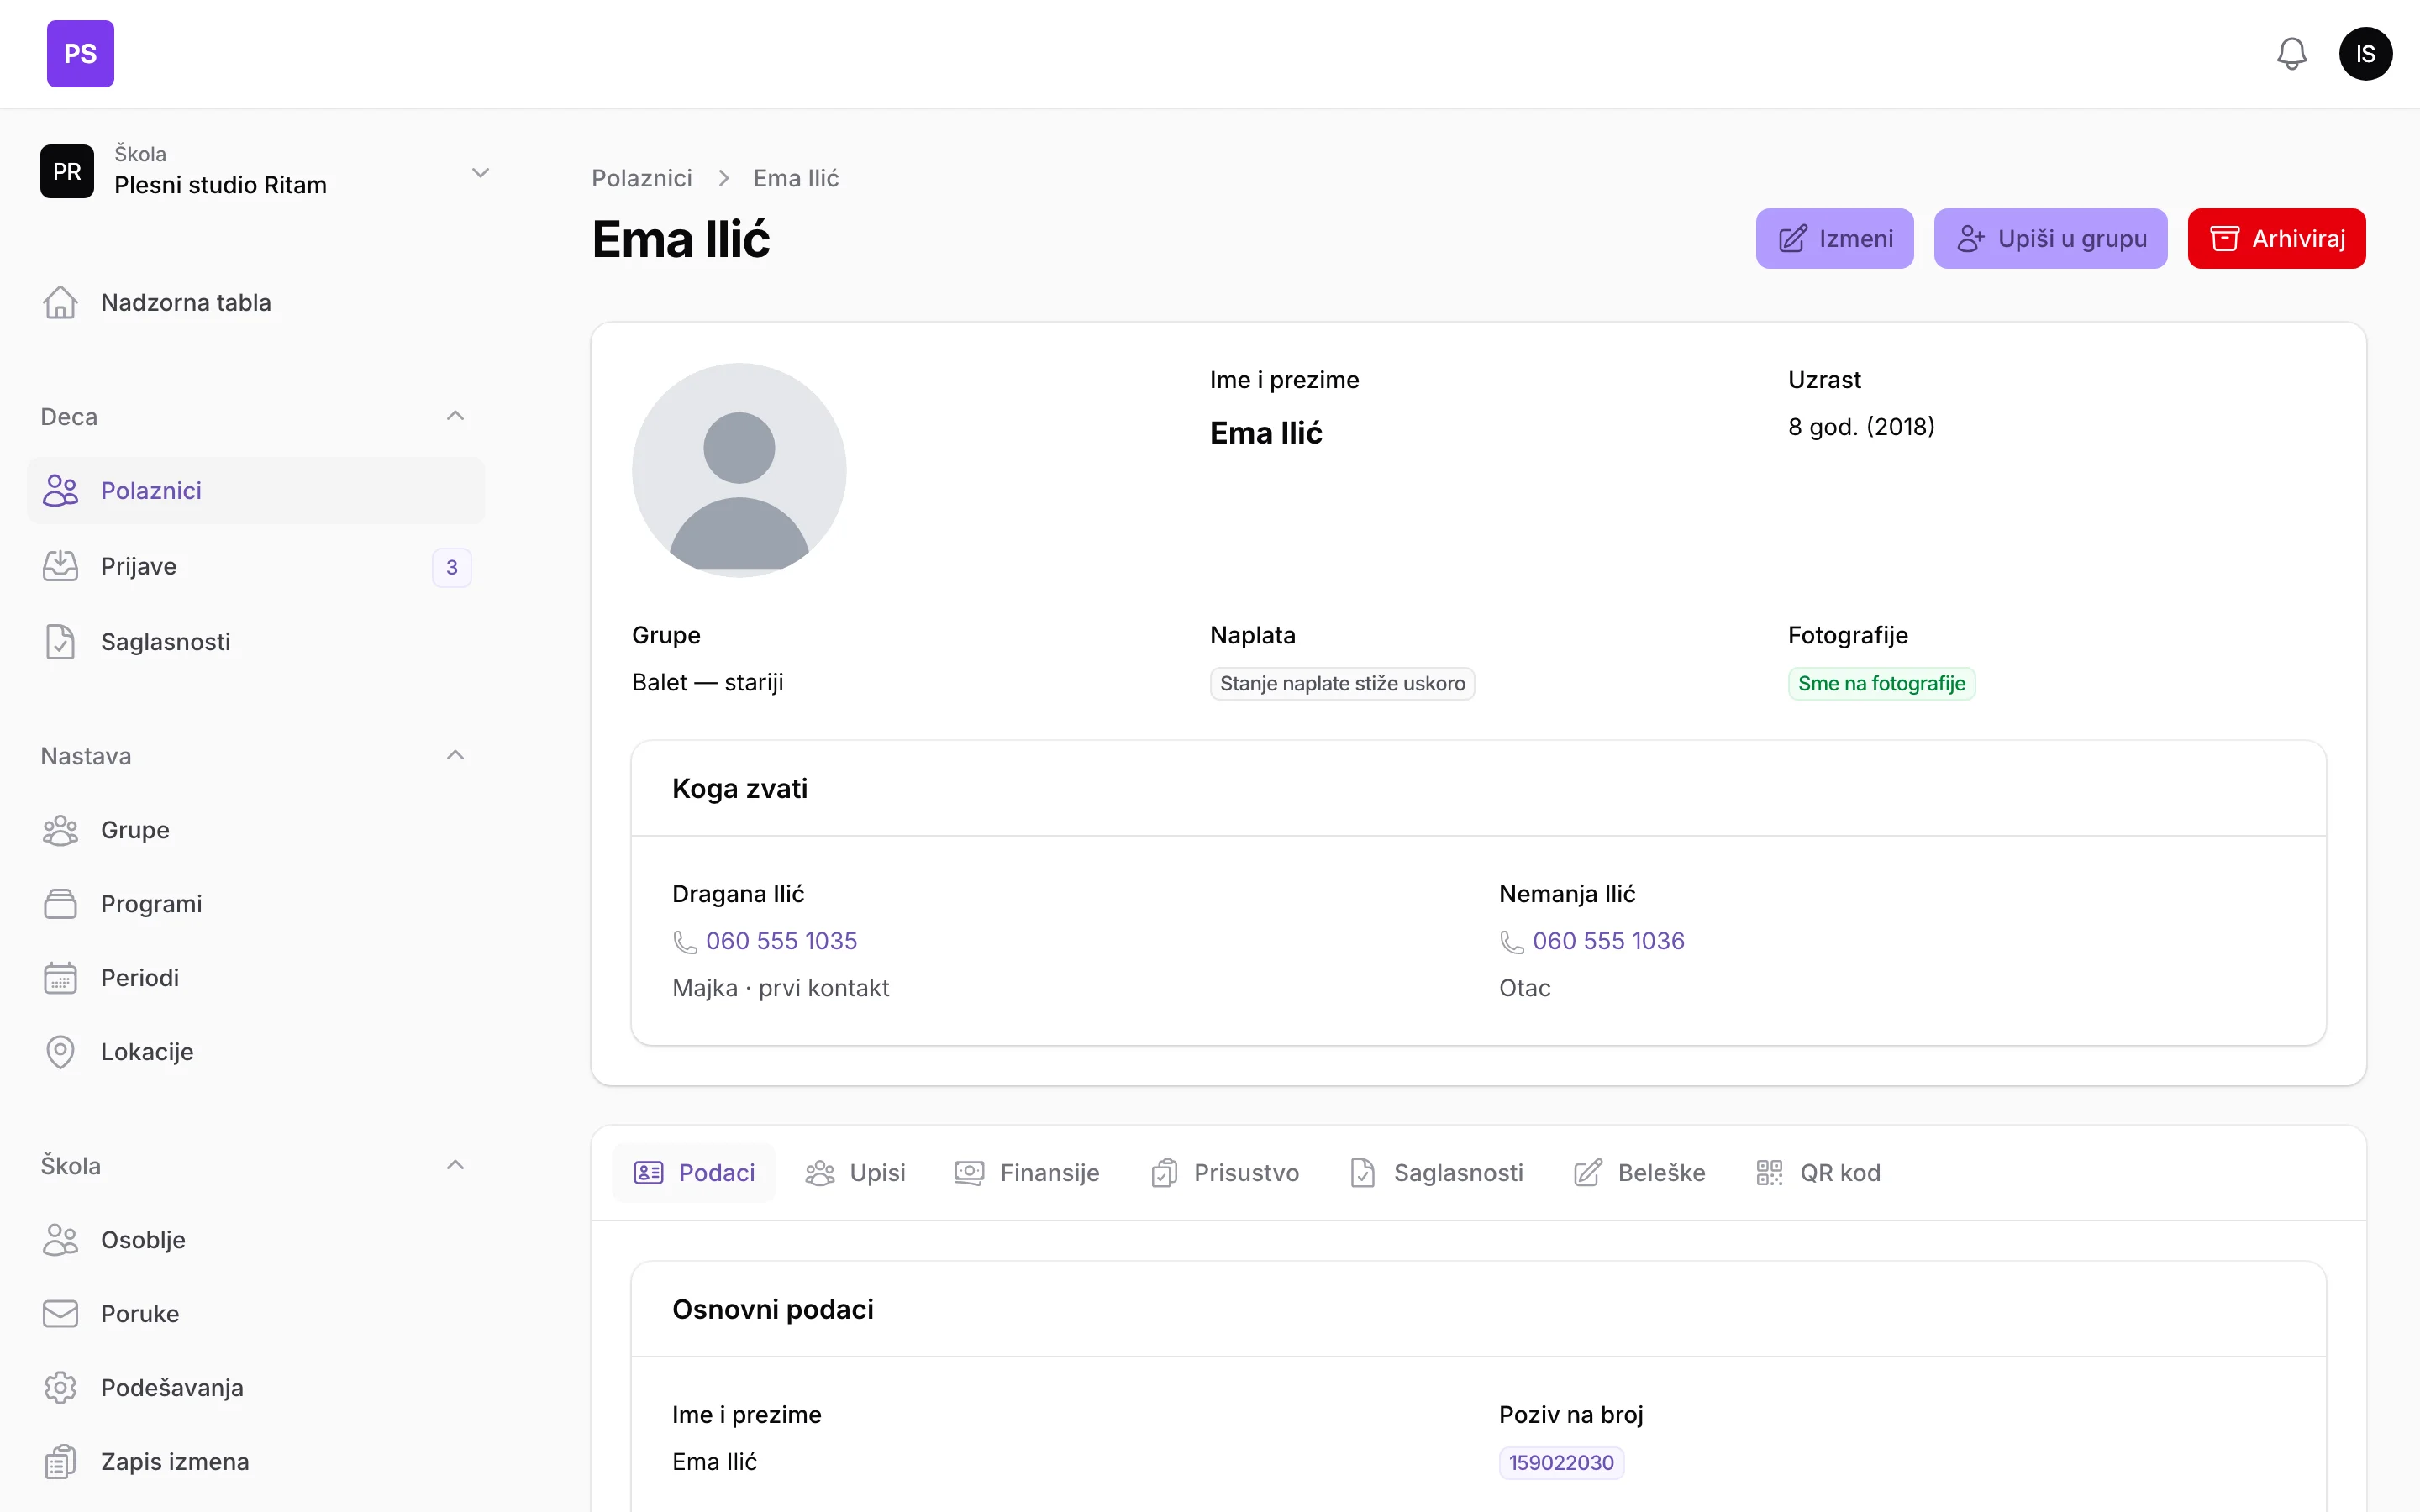Viewport: 2420px width, 1512px height.
Task: Collapse the Nastava sidebar section
Action: coord(455,755)
